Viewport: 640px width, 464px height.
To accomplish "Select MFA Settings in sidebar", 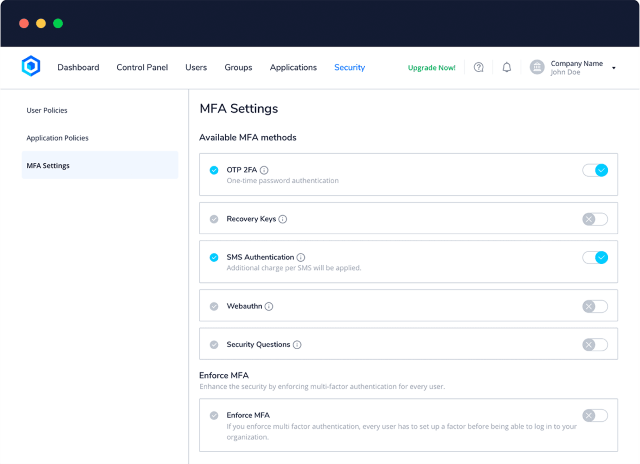I will click(100, 165).
